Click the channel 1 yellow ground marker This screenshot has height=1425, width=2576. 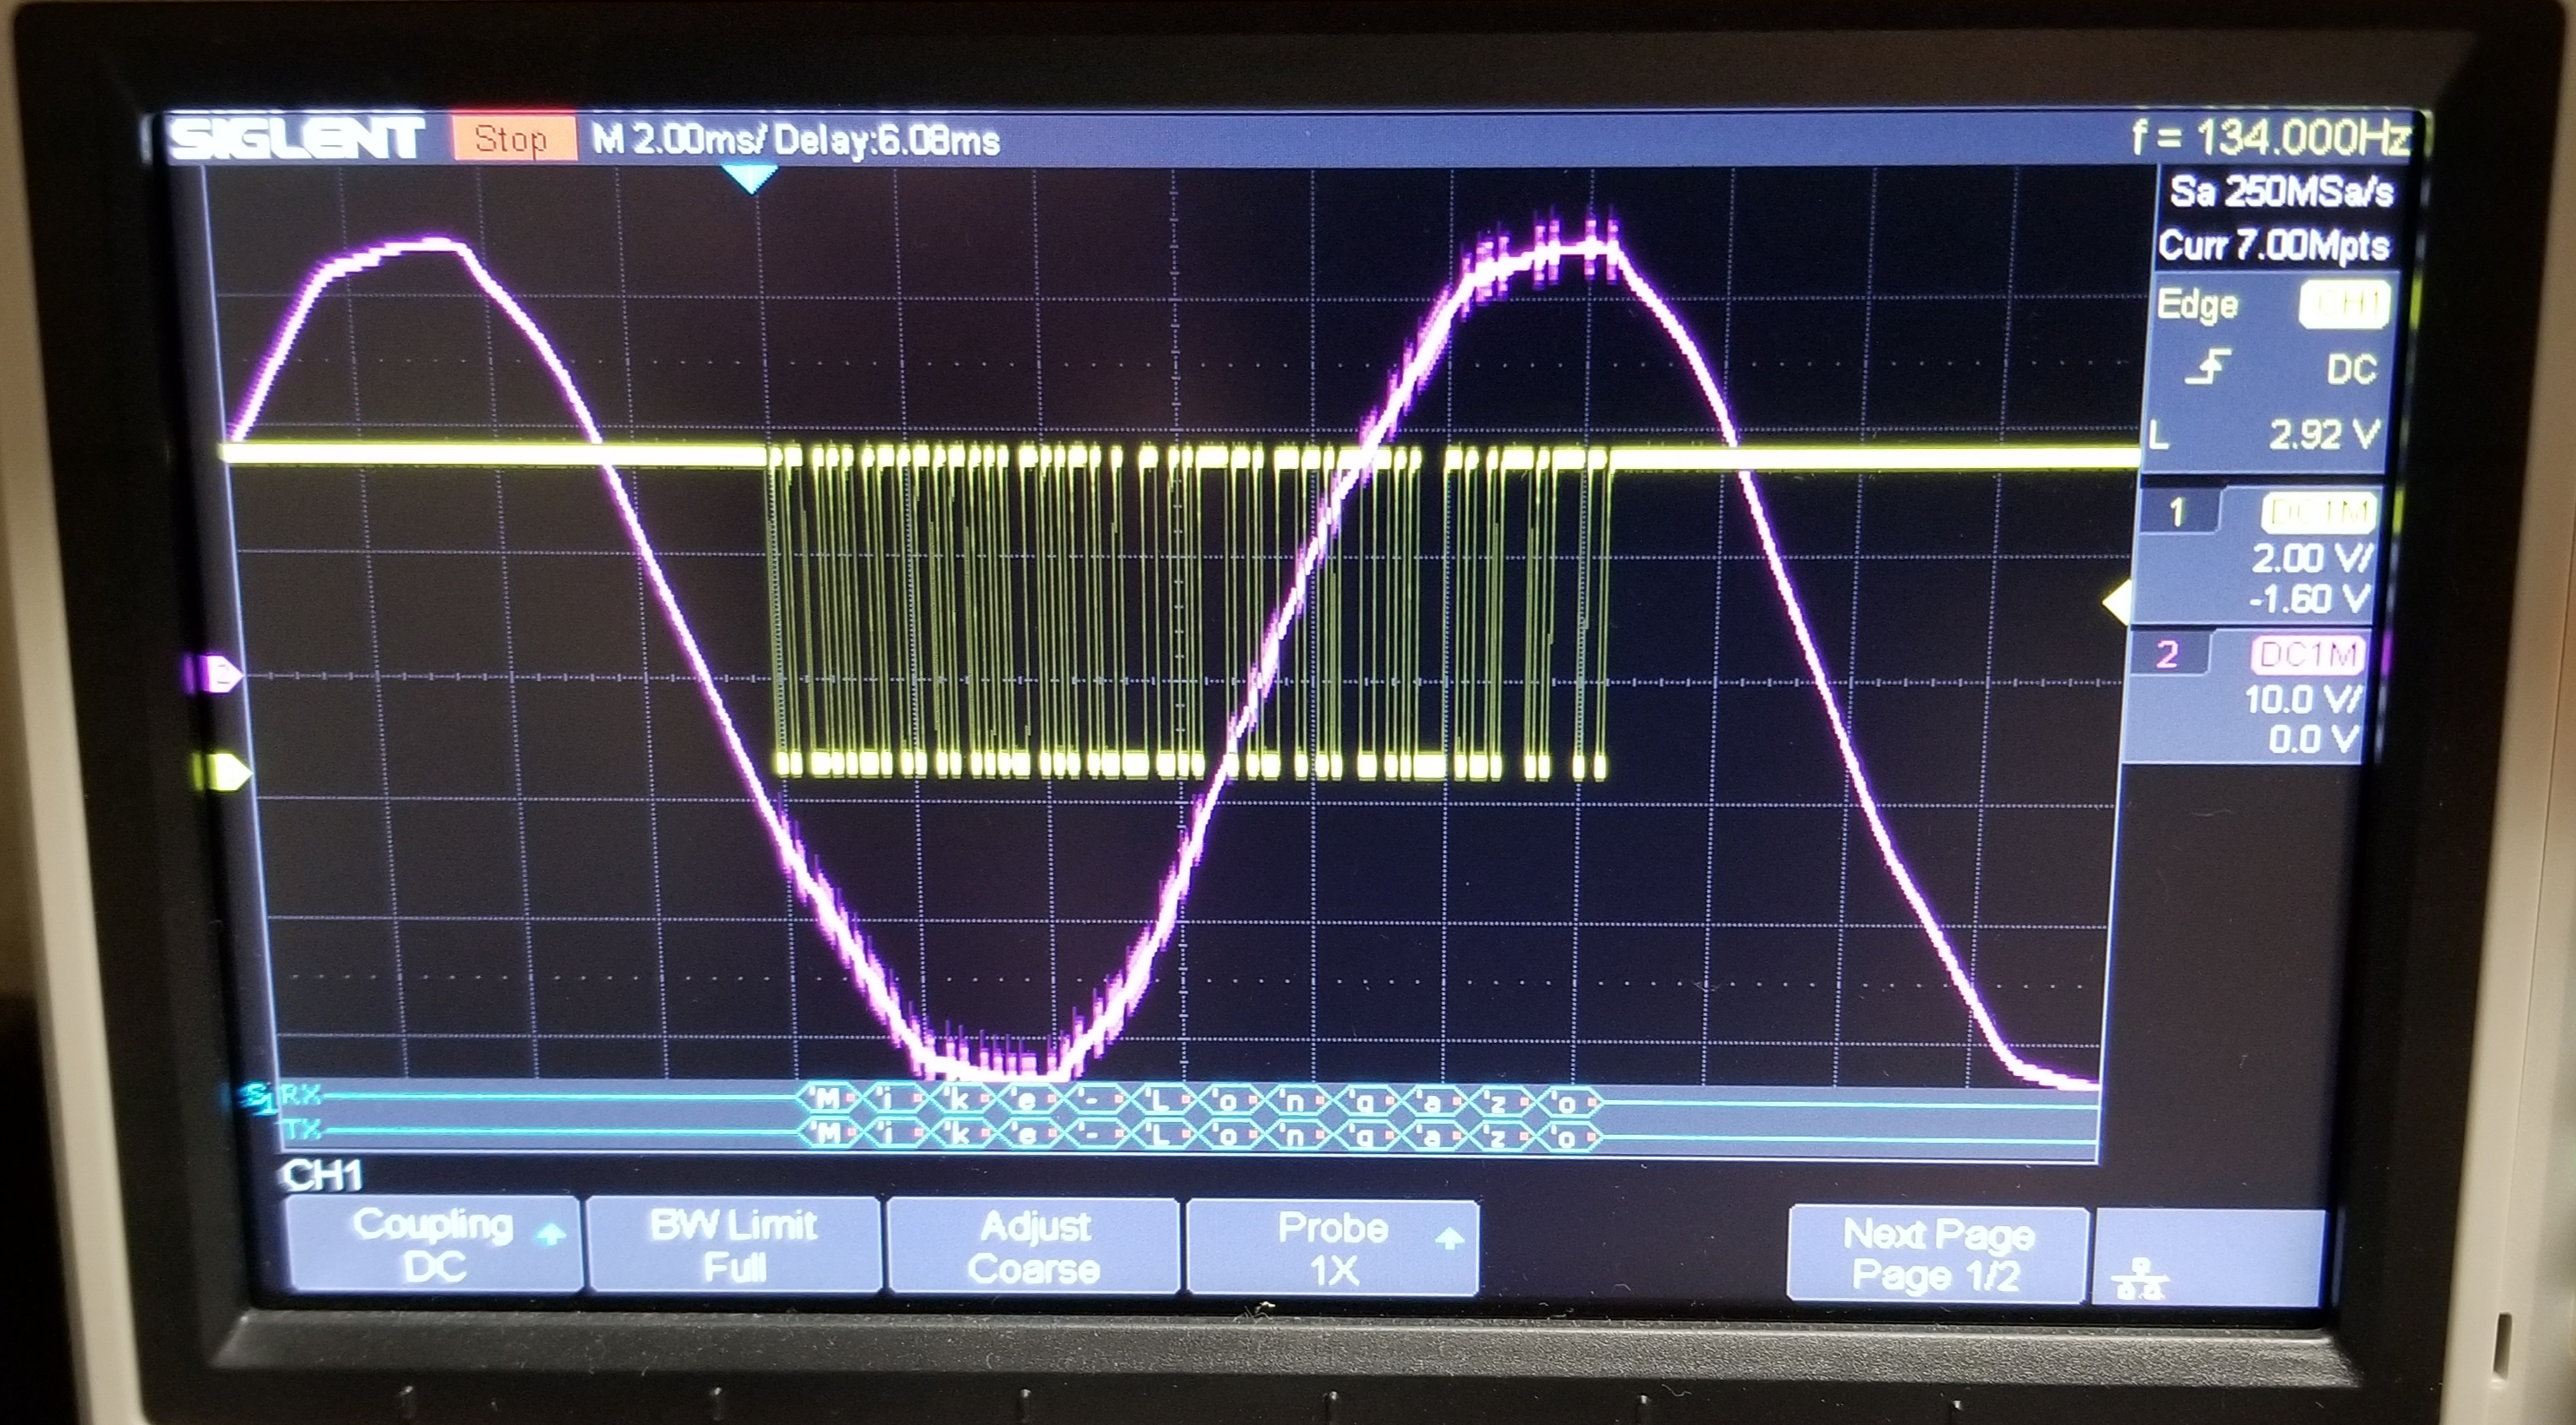coord(230,771)
